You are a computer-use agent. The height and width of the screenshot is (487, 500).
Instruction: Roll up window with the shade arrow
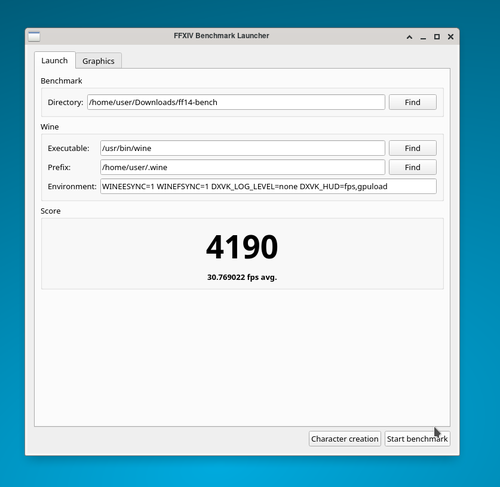coord(409,37)
